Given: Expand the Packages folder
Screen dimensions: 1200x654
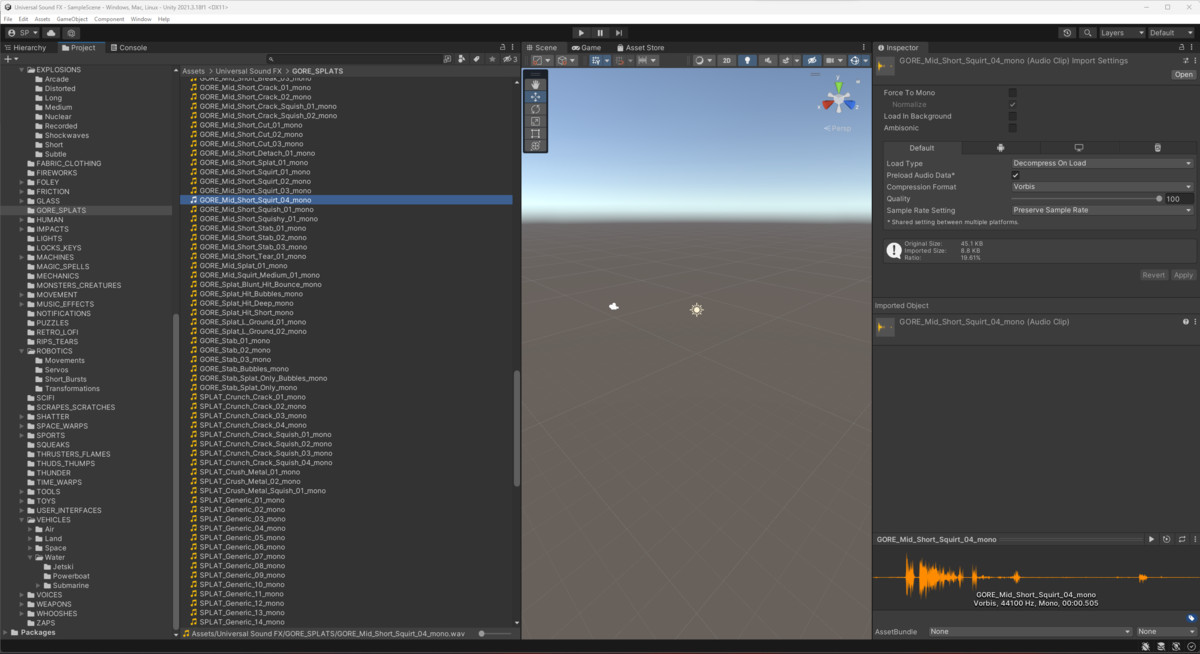Looking at the screenshot, I should [6, 632].
